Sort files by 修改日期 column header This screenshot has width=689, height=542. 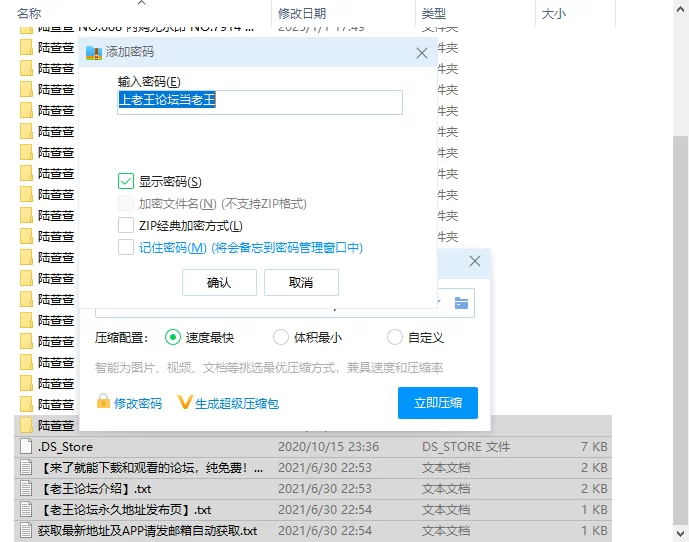302,13
